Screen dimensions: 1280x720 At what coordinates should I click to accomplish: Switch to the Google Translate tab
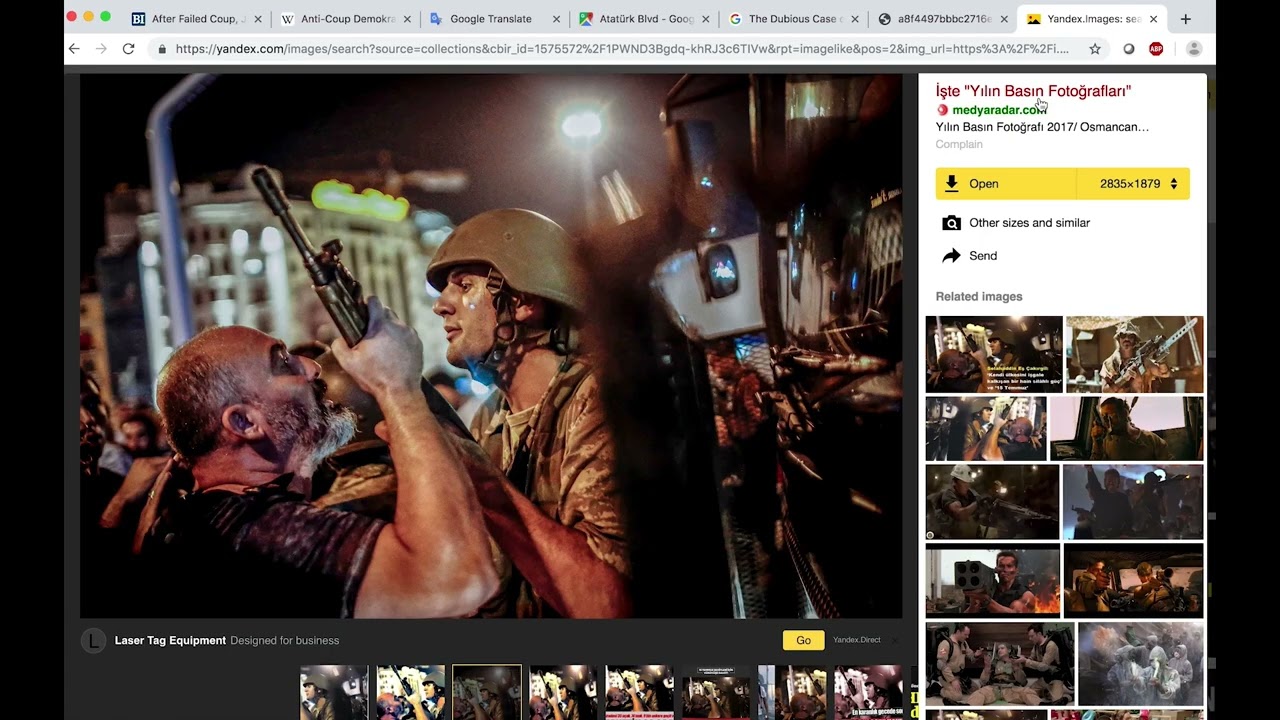(494, 18)
